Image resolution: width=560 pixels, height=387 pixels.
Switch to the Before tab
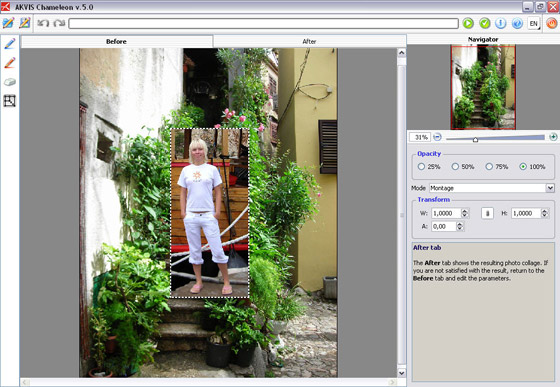coord(116,41)
